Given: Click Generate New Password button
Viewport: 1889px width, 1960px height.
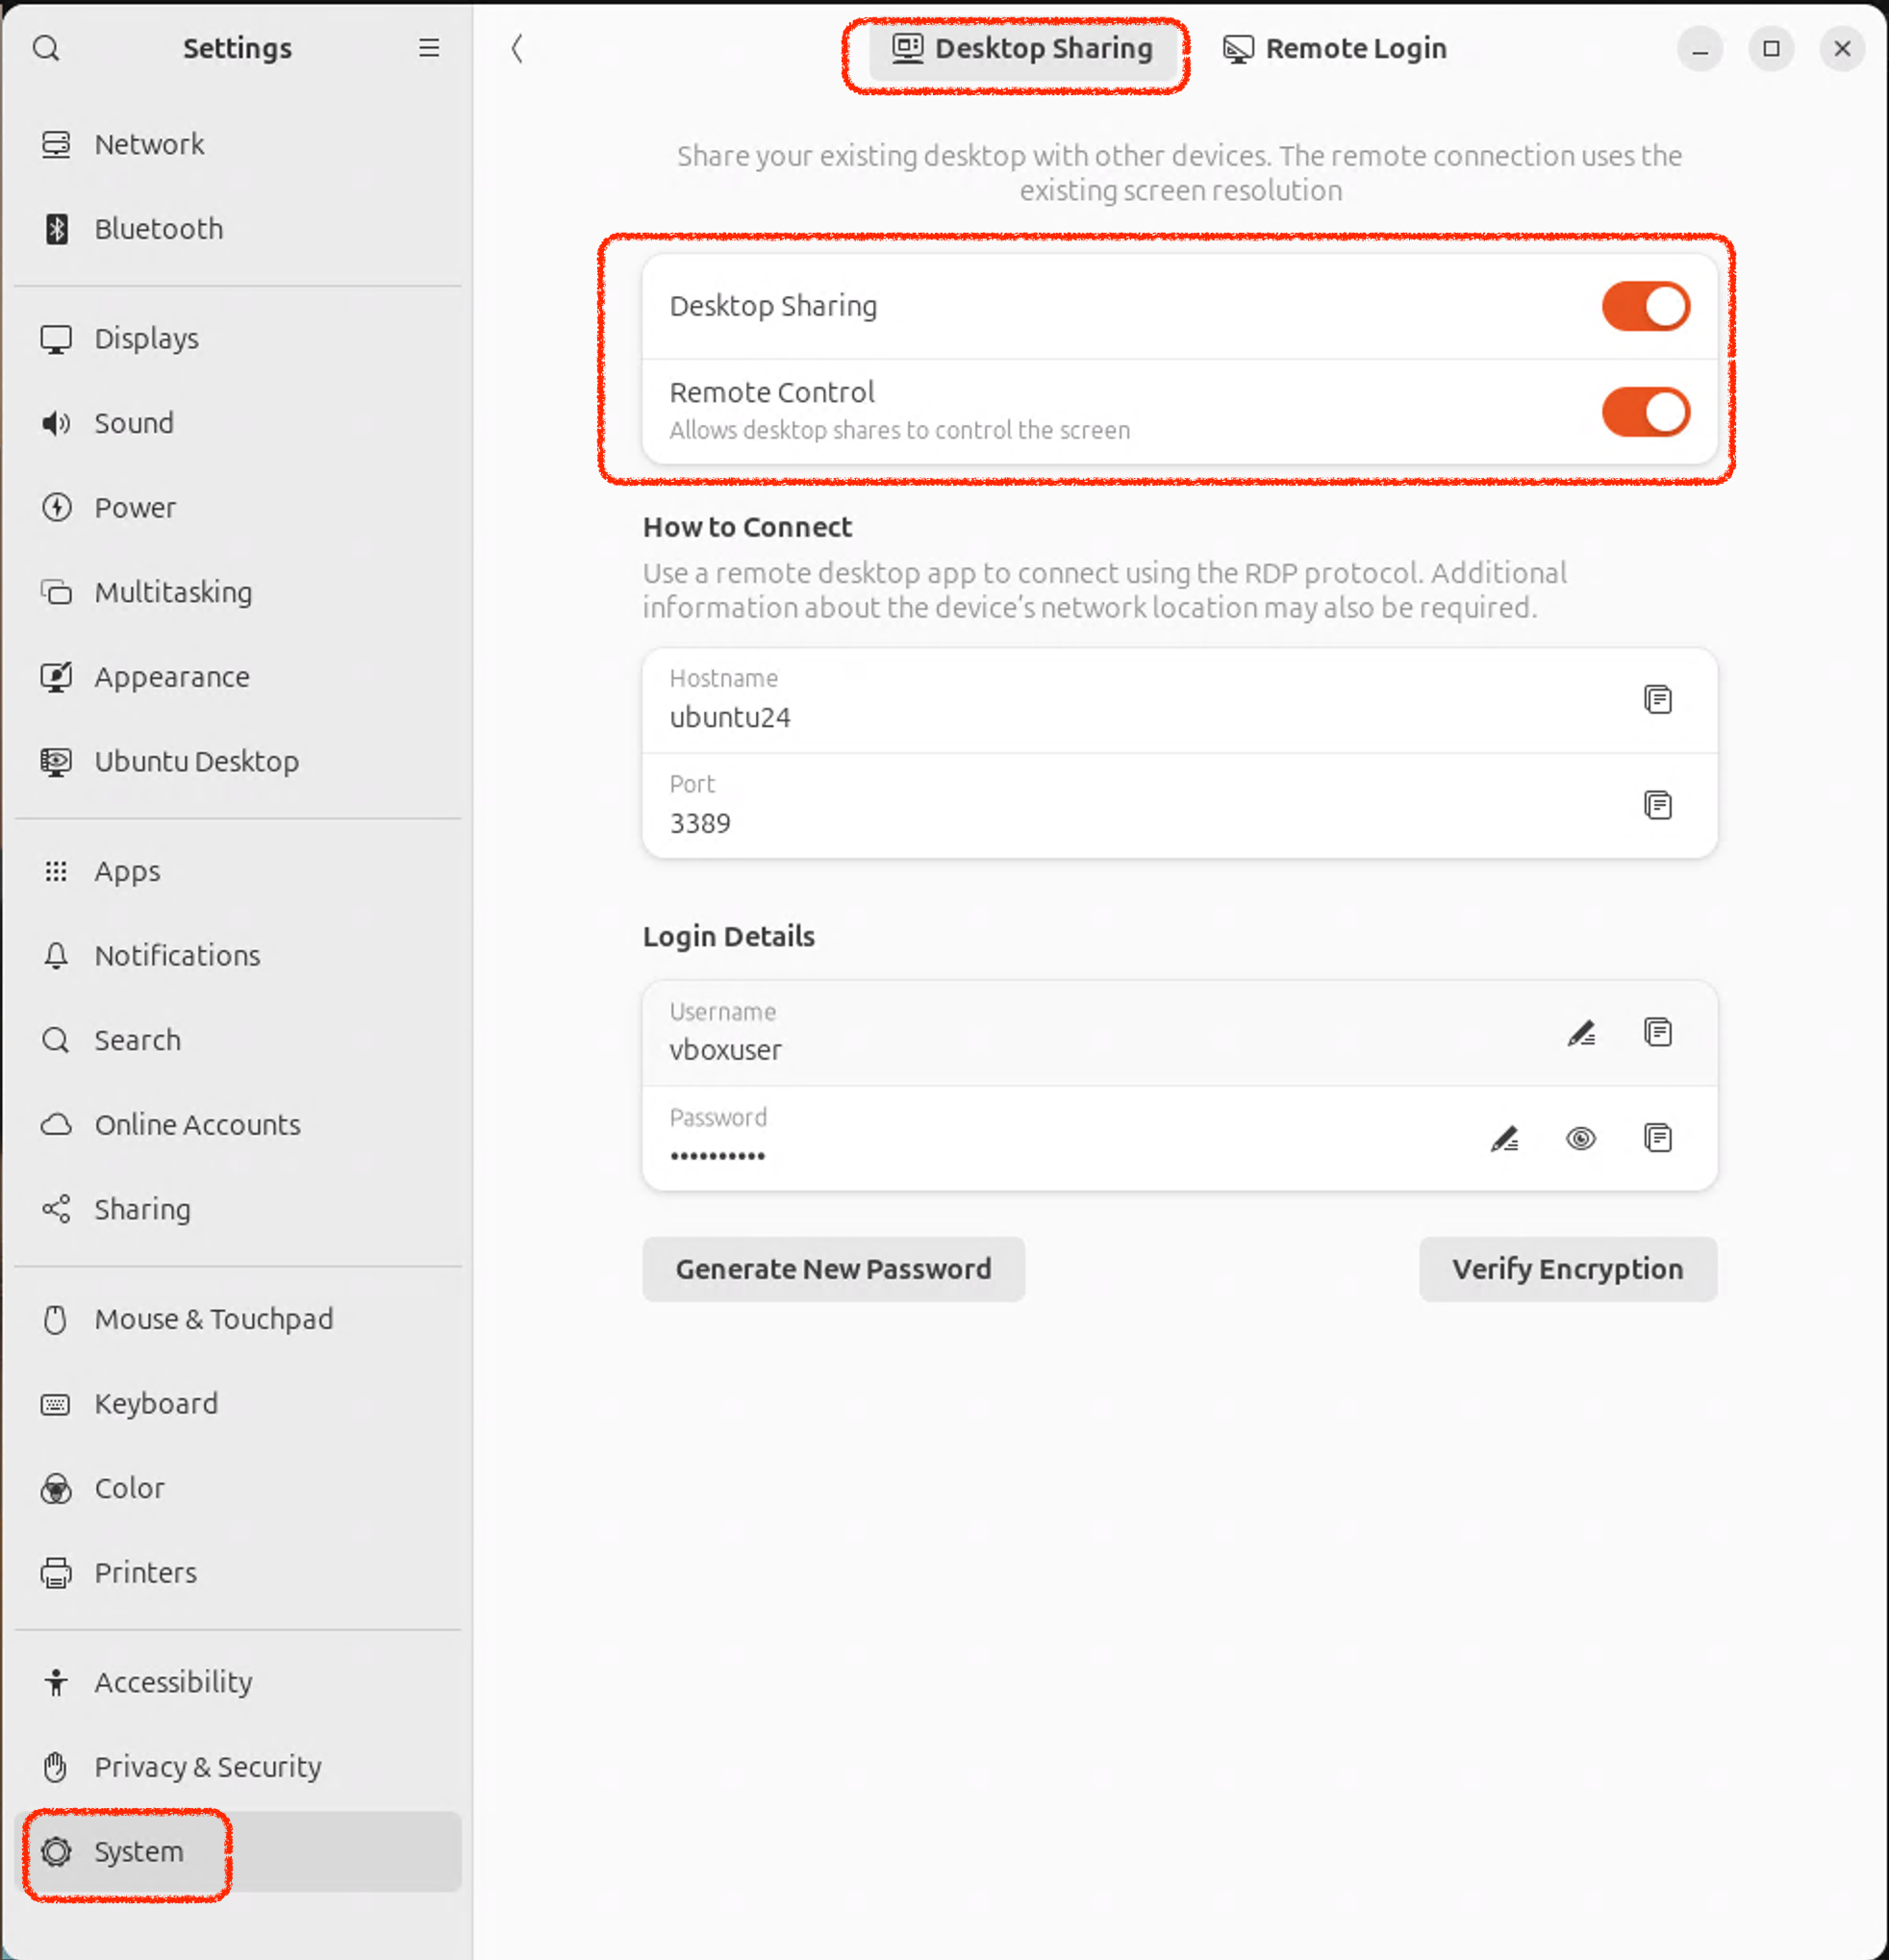Looking at the screenshot, I should point(833,1269).
